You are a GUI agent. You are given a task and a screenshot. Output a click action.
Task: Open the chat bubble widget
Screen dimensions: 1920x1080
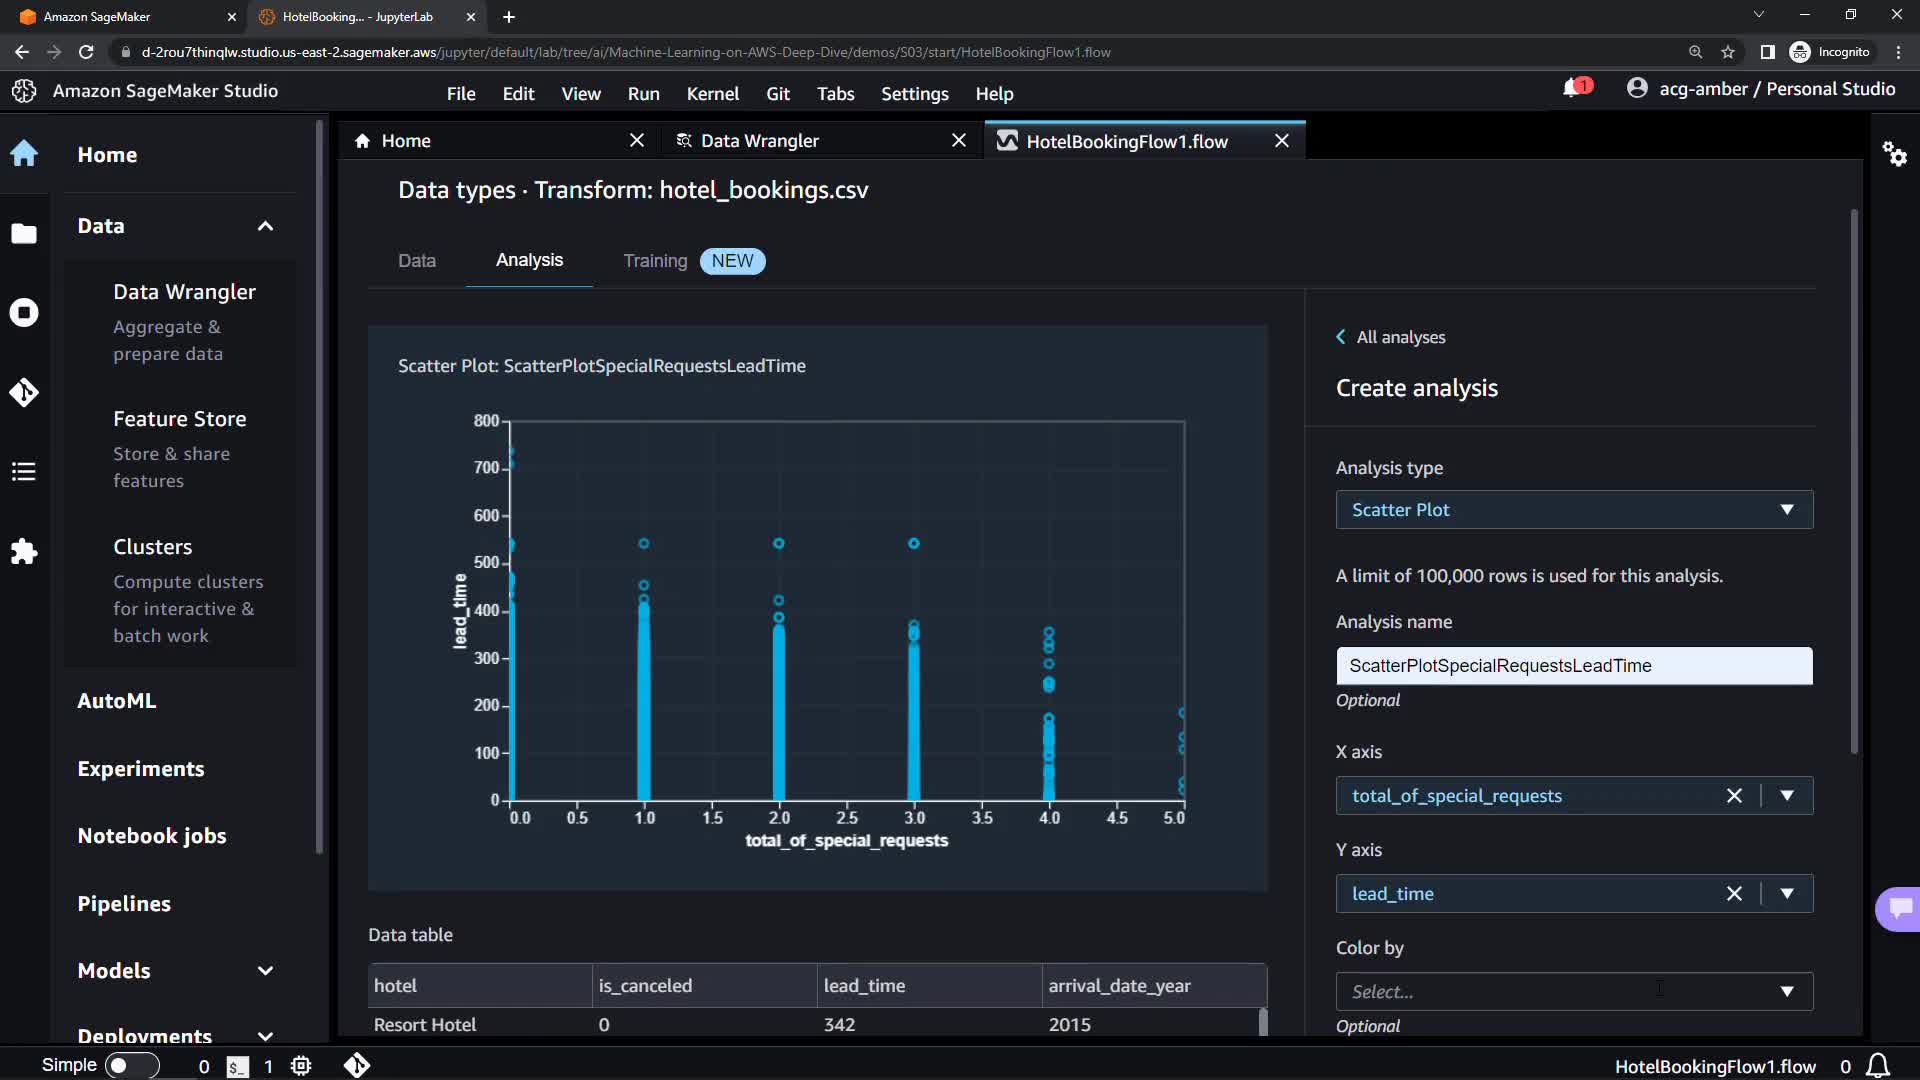[x=1900, y=908]
